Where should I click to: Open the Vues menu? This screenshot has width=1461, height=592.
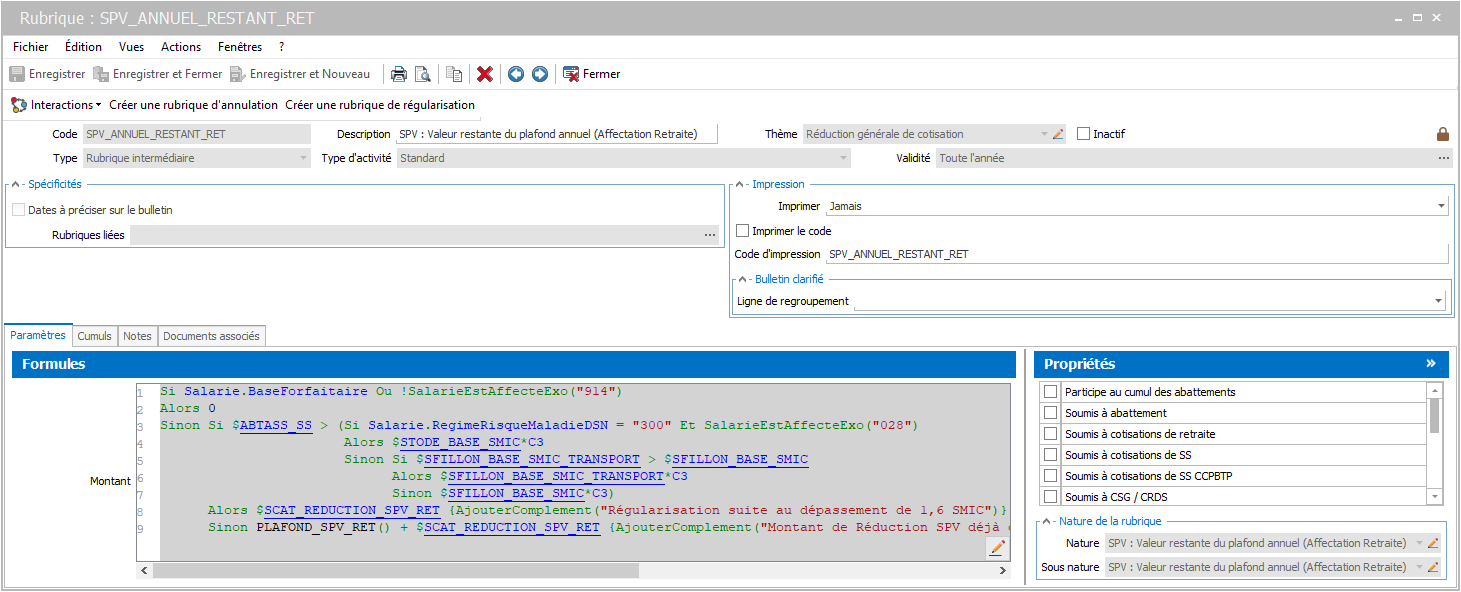point(131,47)
